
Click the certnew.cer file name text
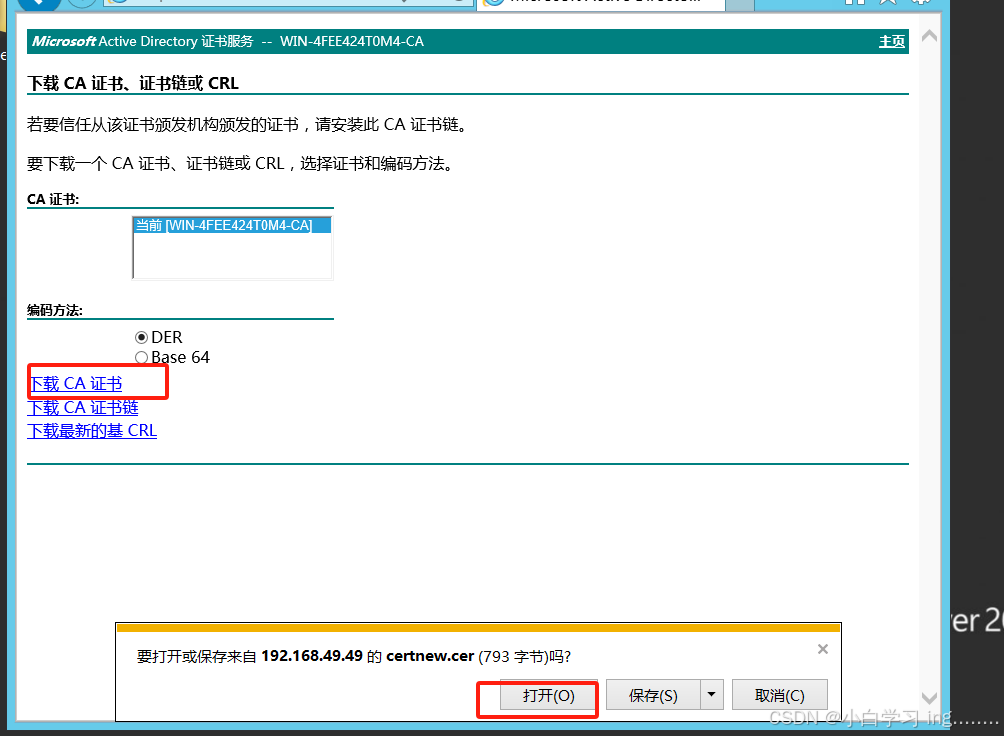(x=430, y=657)
